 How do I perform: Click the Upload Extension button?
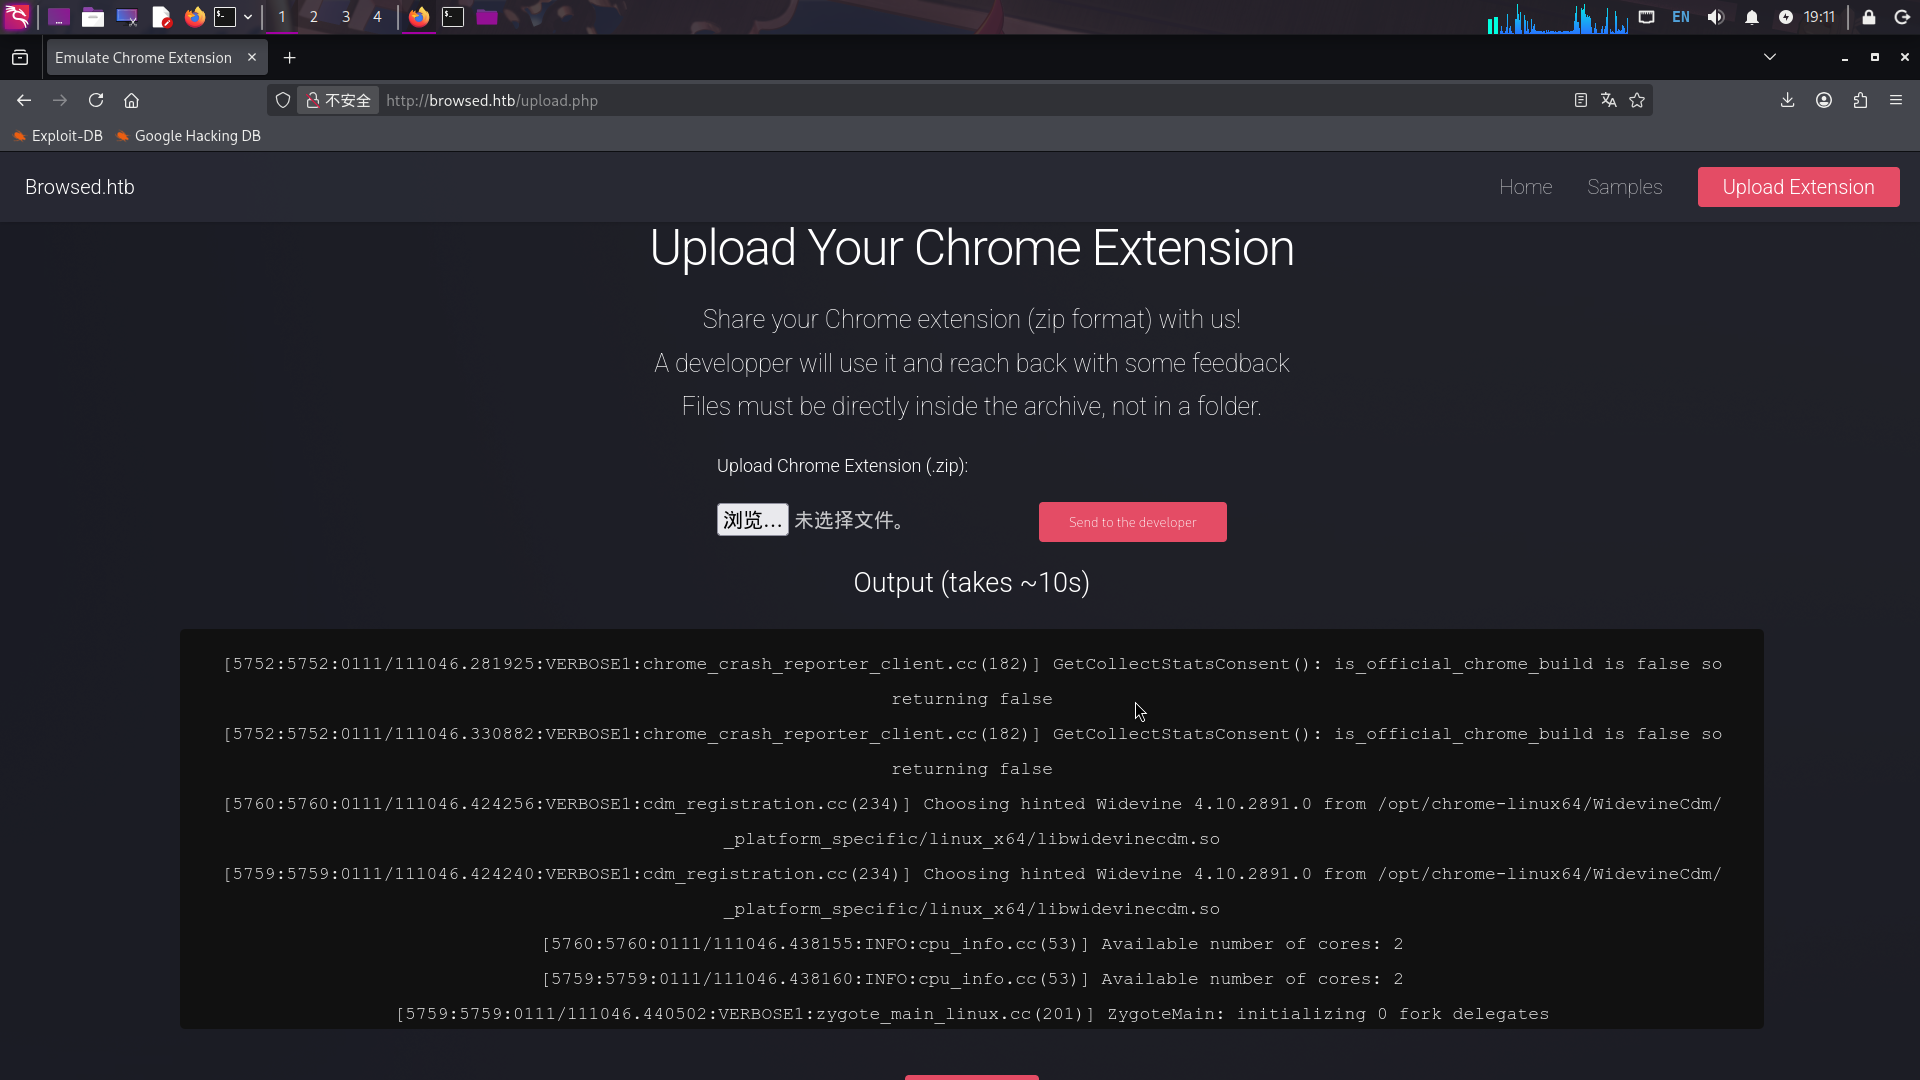1798,187
